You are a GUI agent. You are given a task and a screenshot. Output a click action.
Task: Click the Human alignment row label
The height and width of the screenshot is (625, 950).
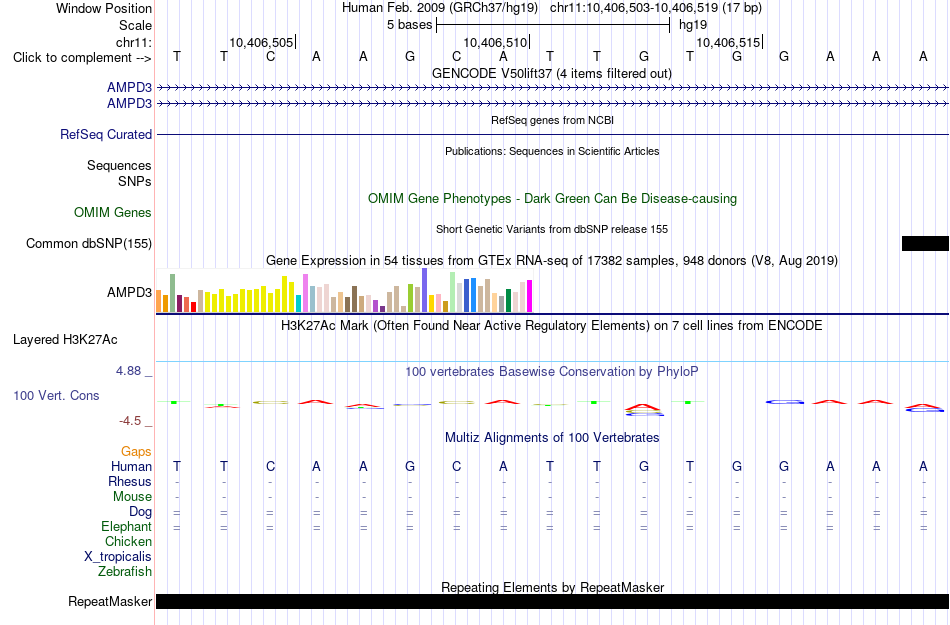(x=131, y=466)
